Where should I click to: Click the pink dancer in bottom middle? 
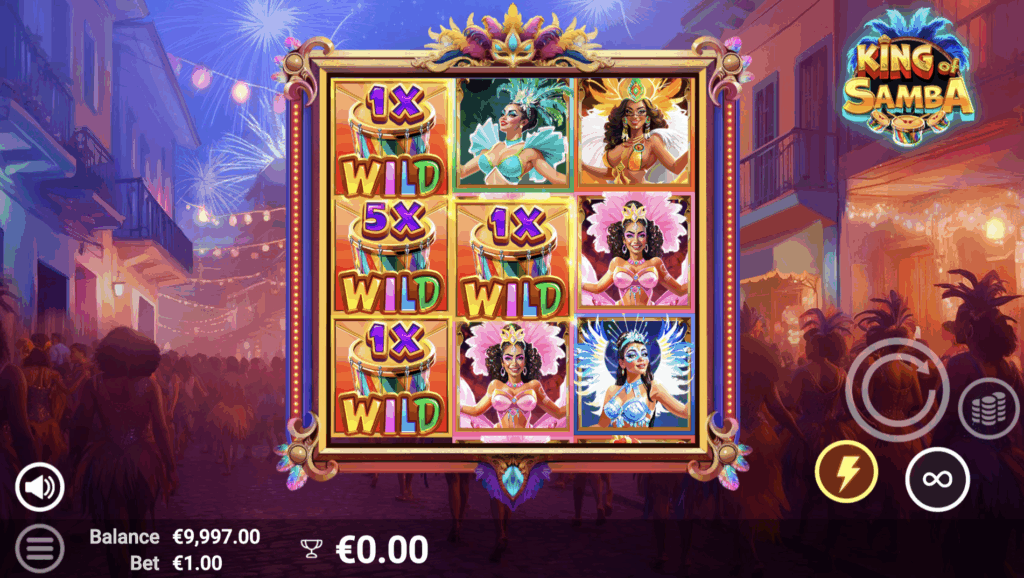click(x=513, y=376)
